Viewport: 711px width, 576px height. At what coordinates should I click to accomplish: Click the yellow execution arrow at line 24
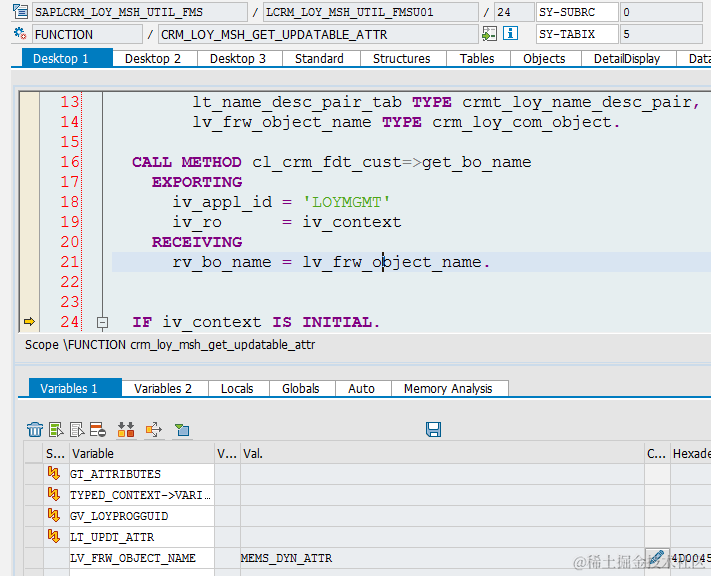click(29, 322)
